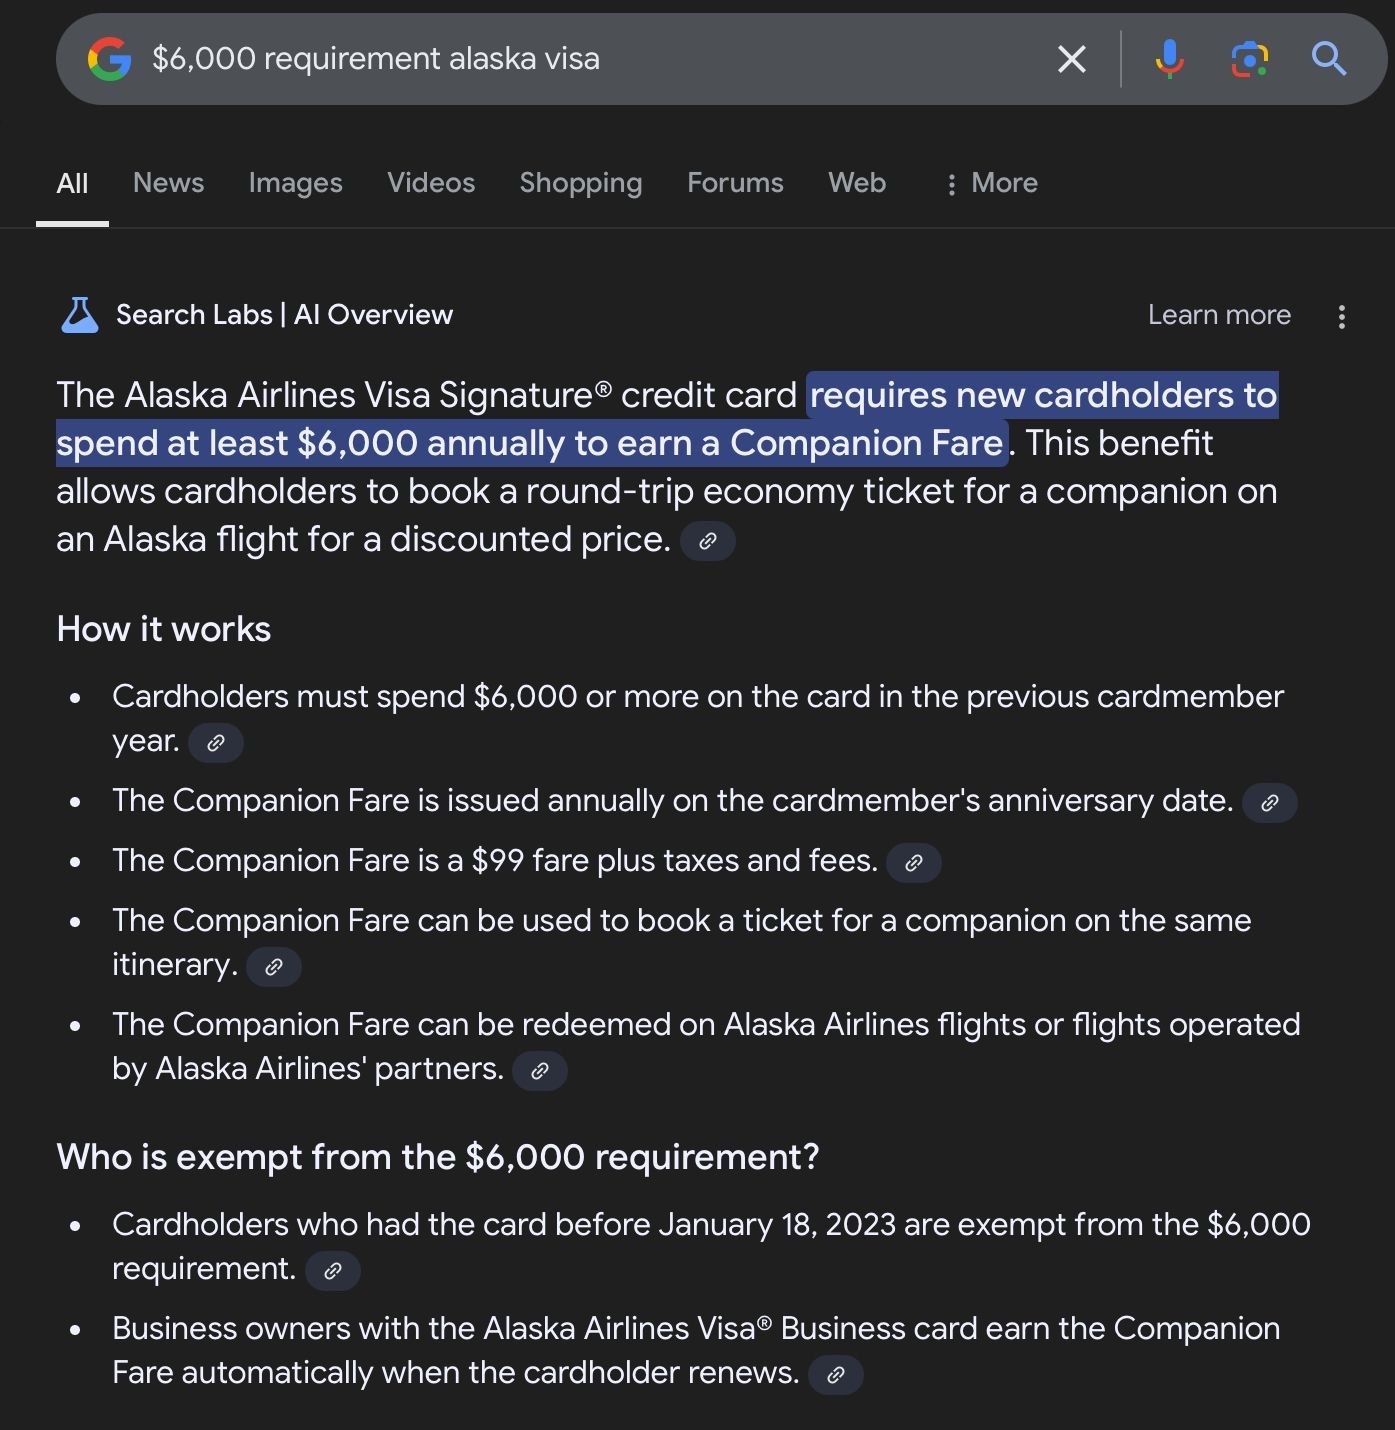The height and width of the screenshot is (1430, 1395).
Task: Select the Forums results tab
Action: [x=735, y=183]
